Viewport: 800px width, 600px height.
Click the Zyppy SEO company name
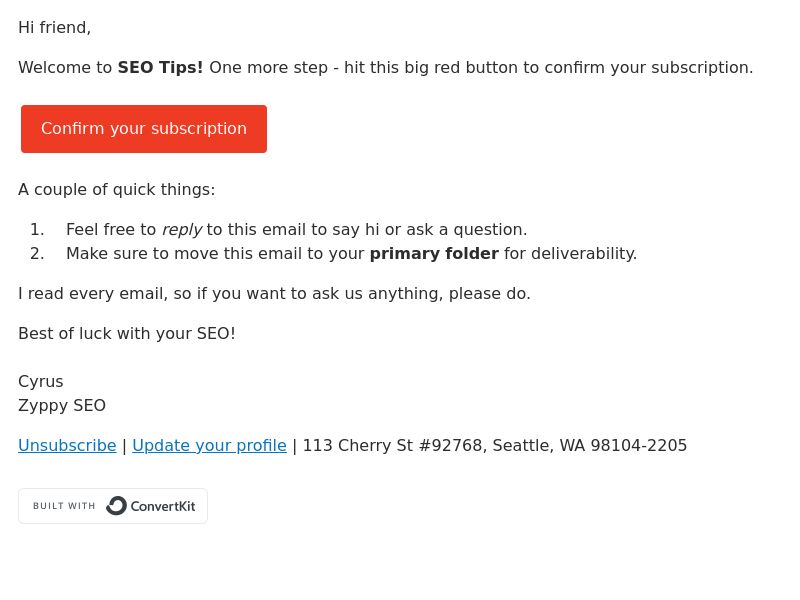pos(62,406)
